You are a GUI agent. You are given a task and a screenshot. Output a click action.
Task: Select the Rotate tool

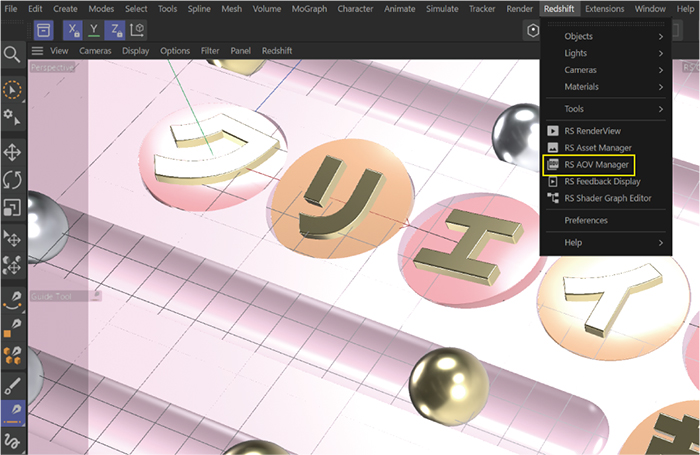[13, 180]
